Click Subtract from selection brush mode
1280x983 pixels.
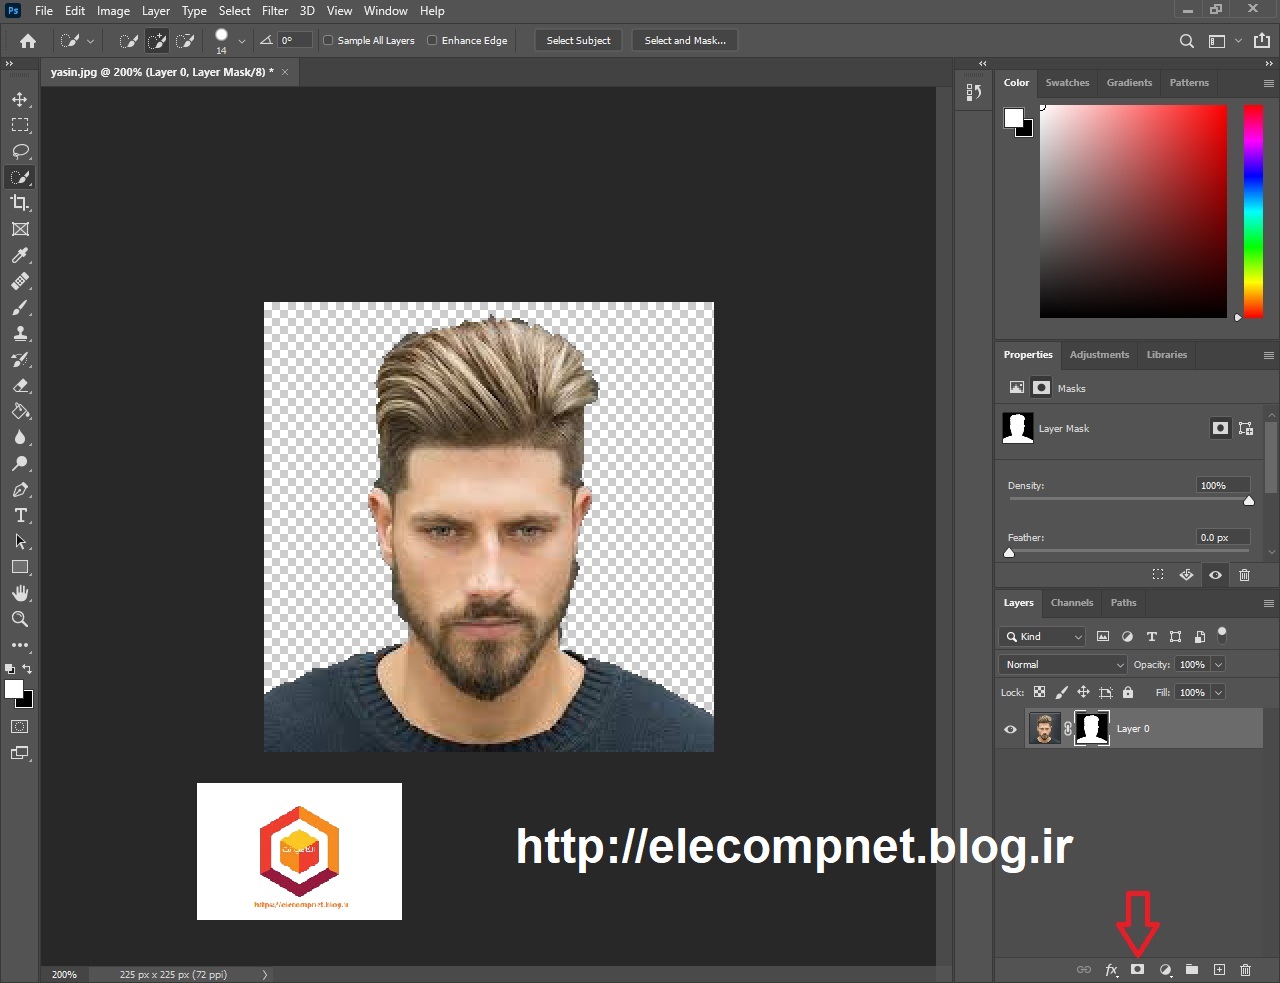[185, 41]
